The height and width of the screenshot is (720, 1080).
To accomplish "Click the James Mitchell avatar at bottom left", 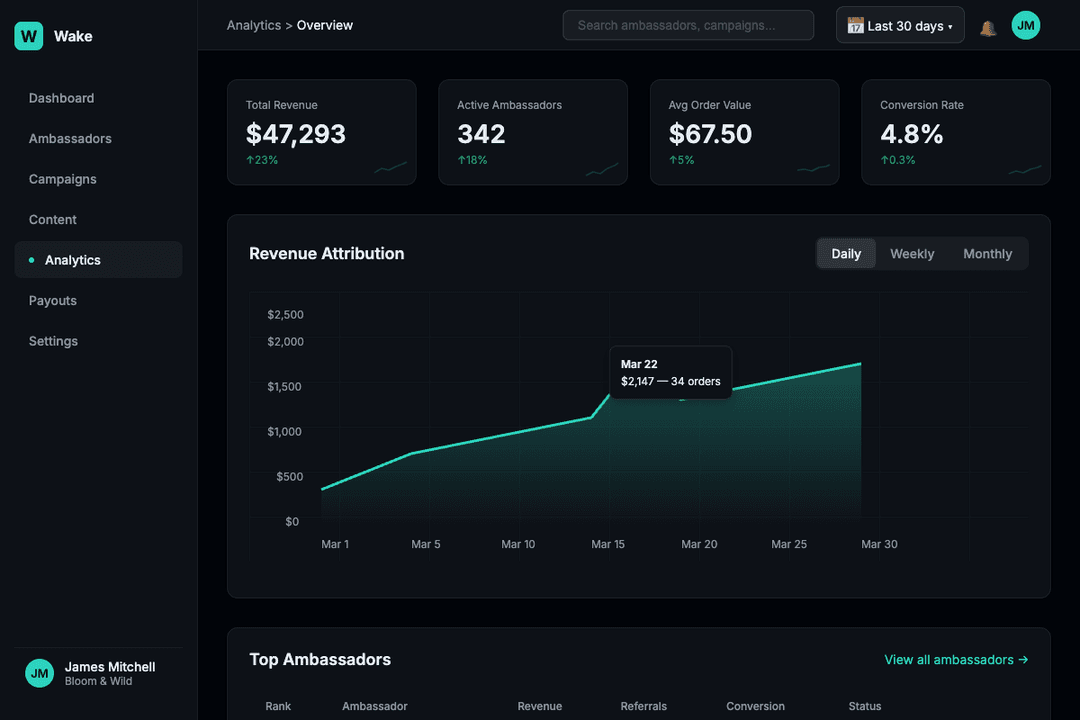I will [x=40, y=673].
